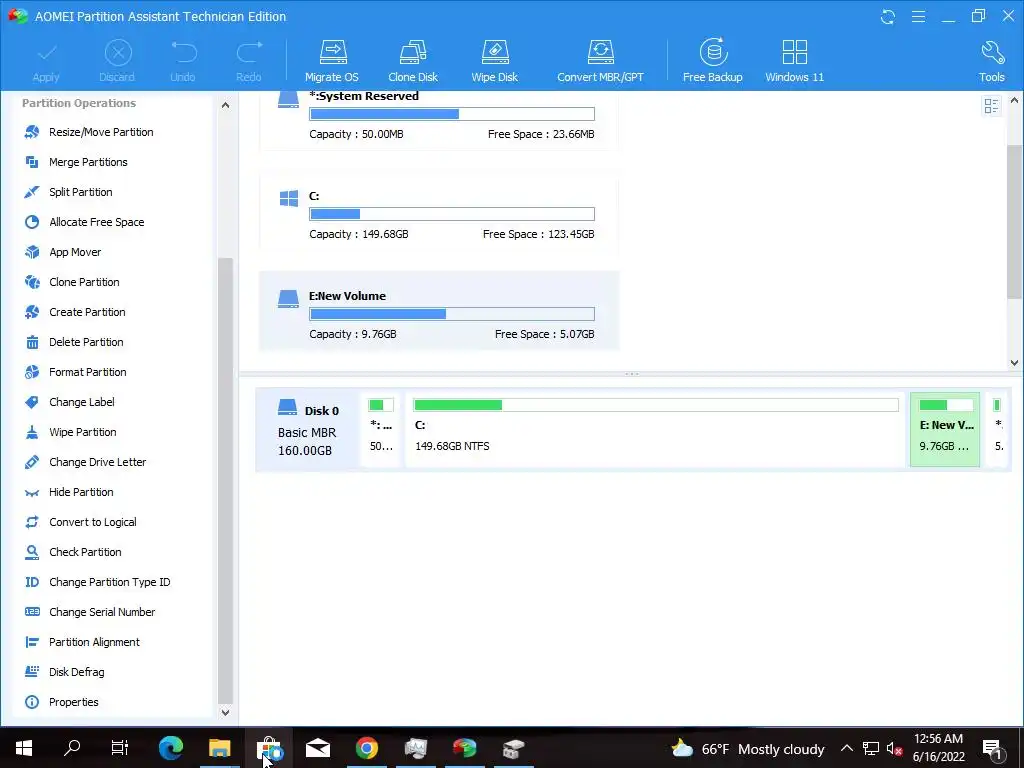1024x768 pixels.
Task: Select the C: partition card
Action: [439, 212]
